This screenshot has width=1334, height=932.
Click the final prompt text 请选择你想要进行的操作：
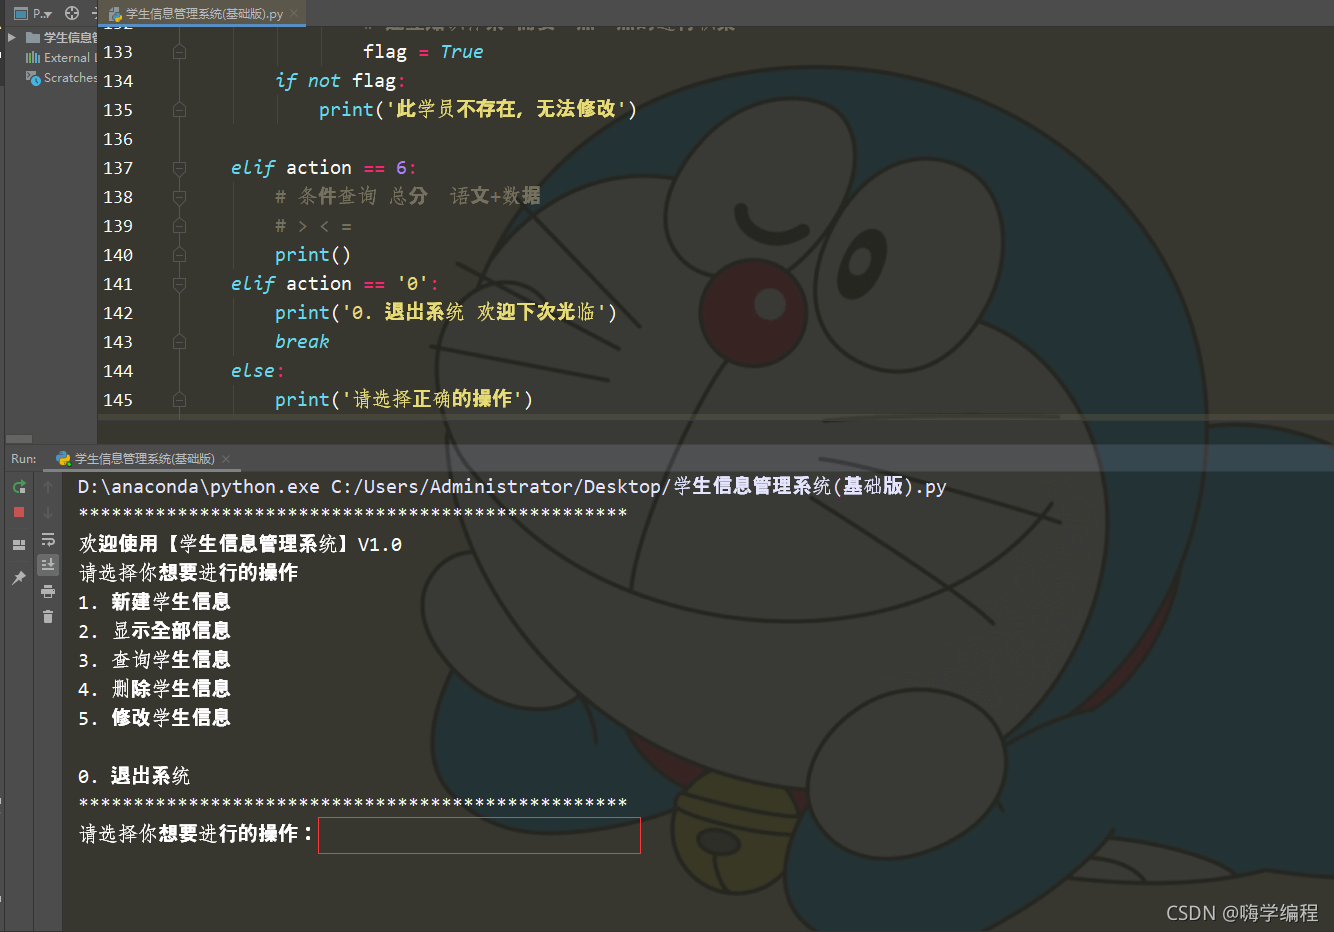coord(196,833)
